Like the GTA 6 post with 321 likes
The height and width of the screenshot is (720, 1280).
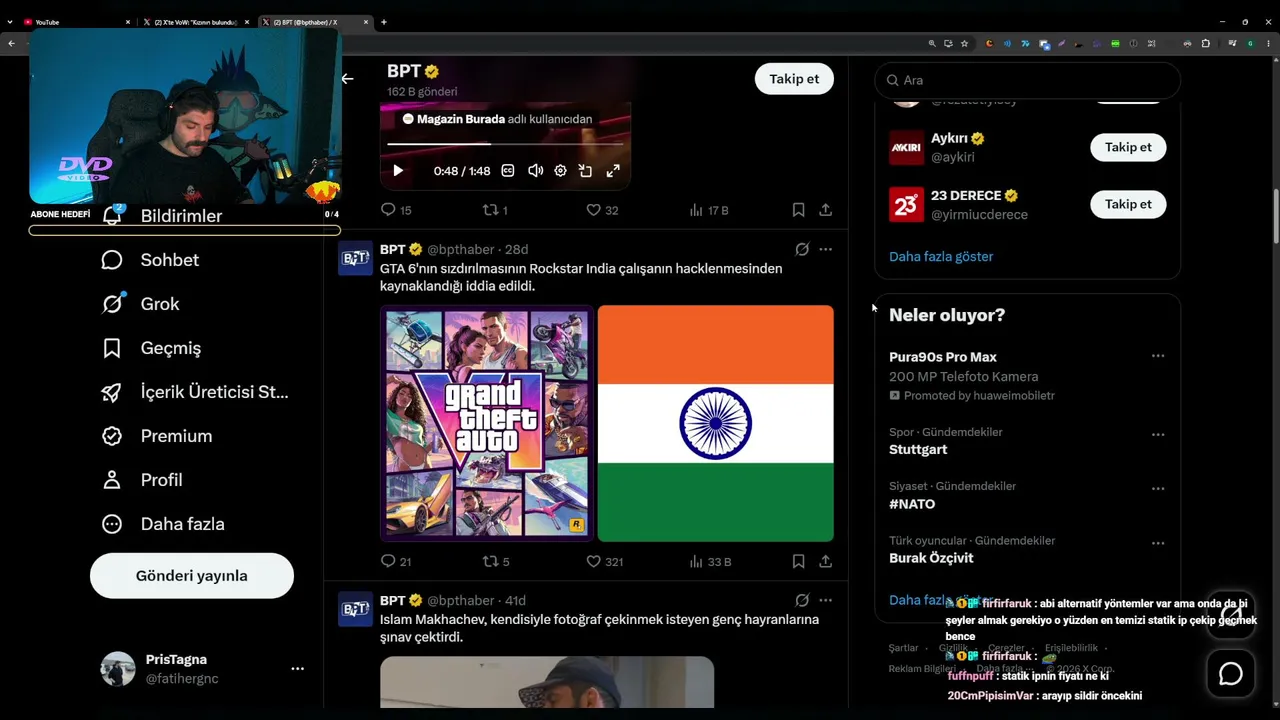click(605, 562)
